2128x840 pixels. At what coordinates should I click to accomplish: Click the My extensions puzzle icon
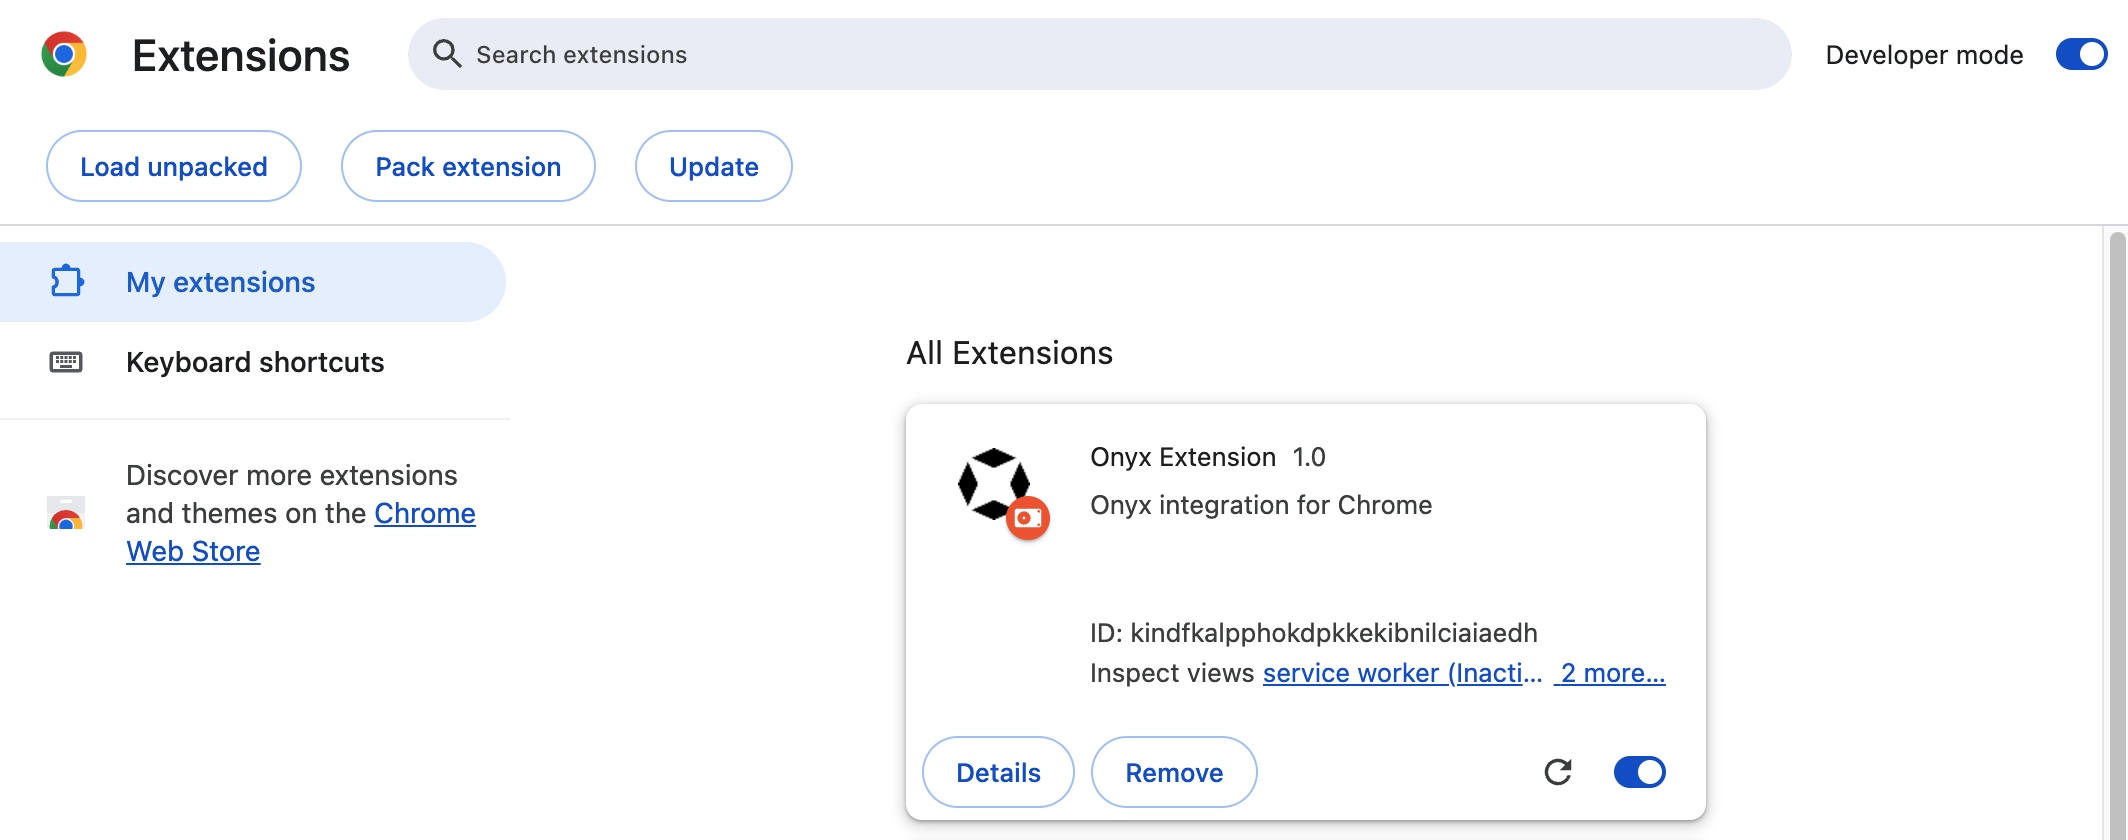click(x=67, y=281)
